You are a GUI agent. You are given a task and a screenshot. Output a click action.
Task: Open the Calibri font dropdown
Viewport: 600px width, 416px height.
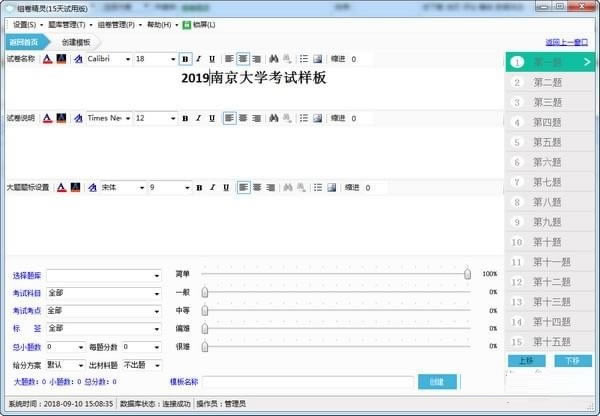tap(127, 60)
